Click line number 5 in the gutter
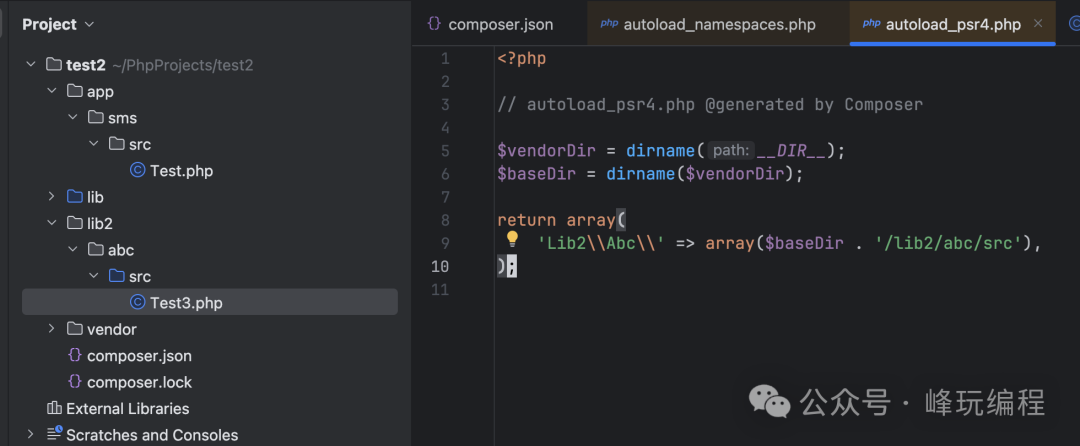The width and height of the screenshot is (1080, 446). 444,151
